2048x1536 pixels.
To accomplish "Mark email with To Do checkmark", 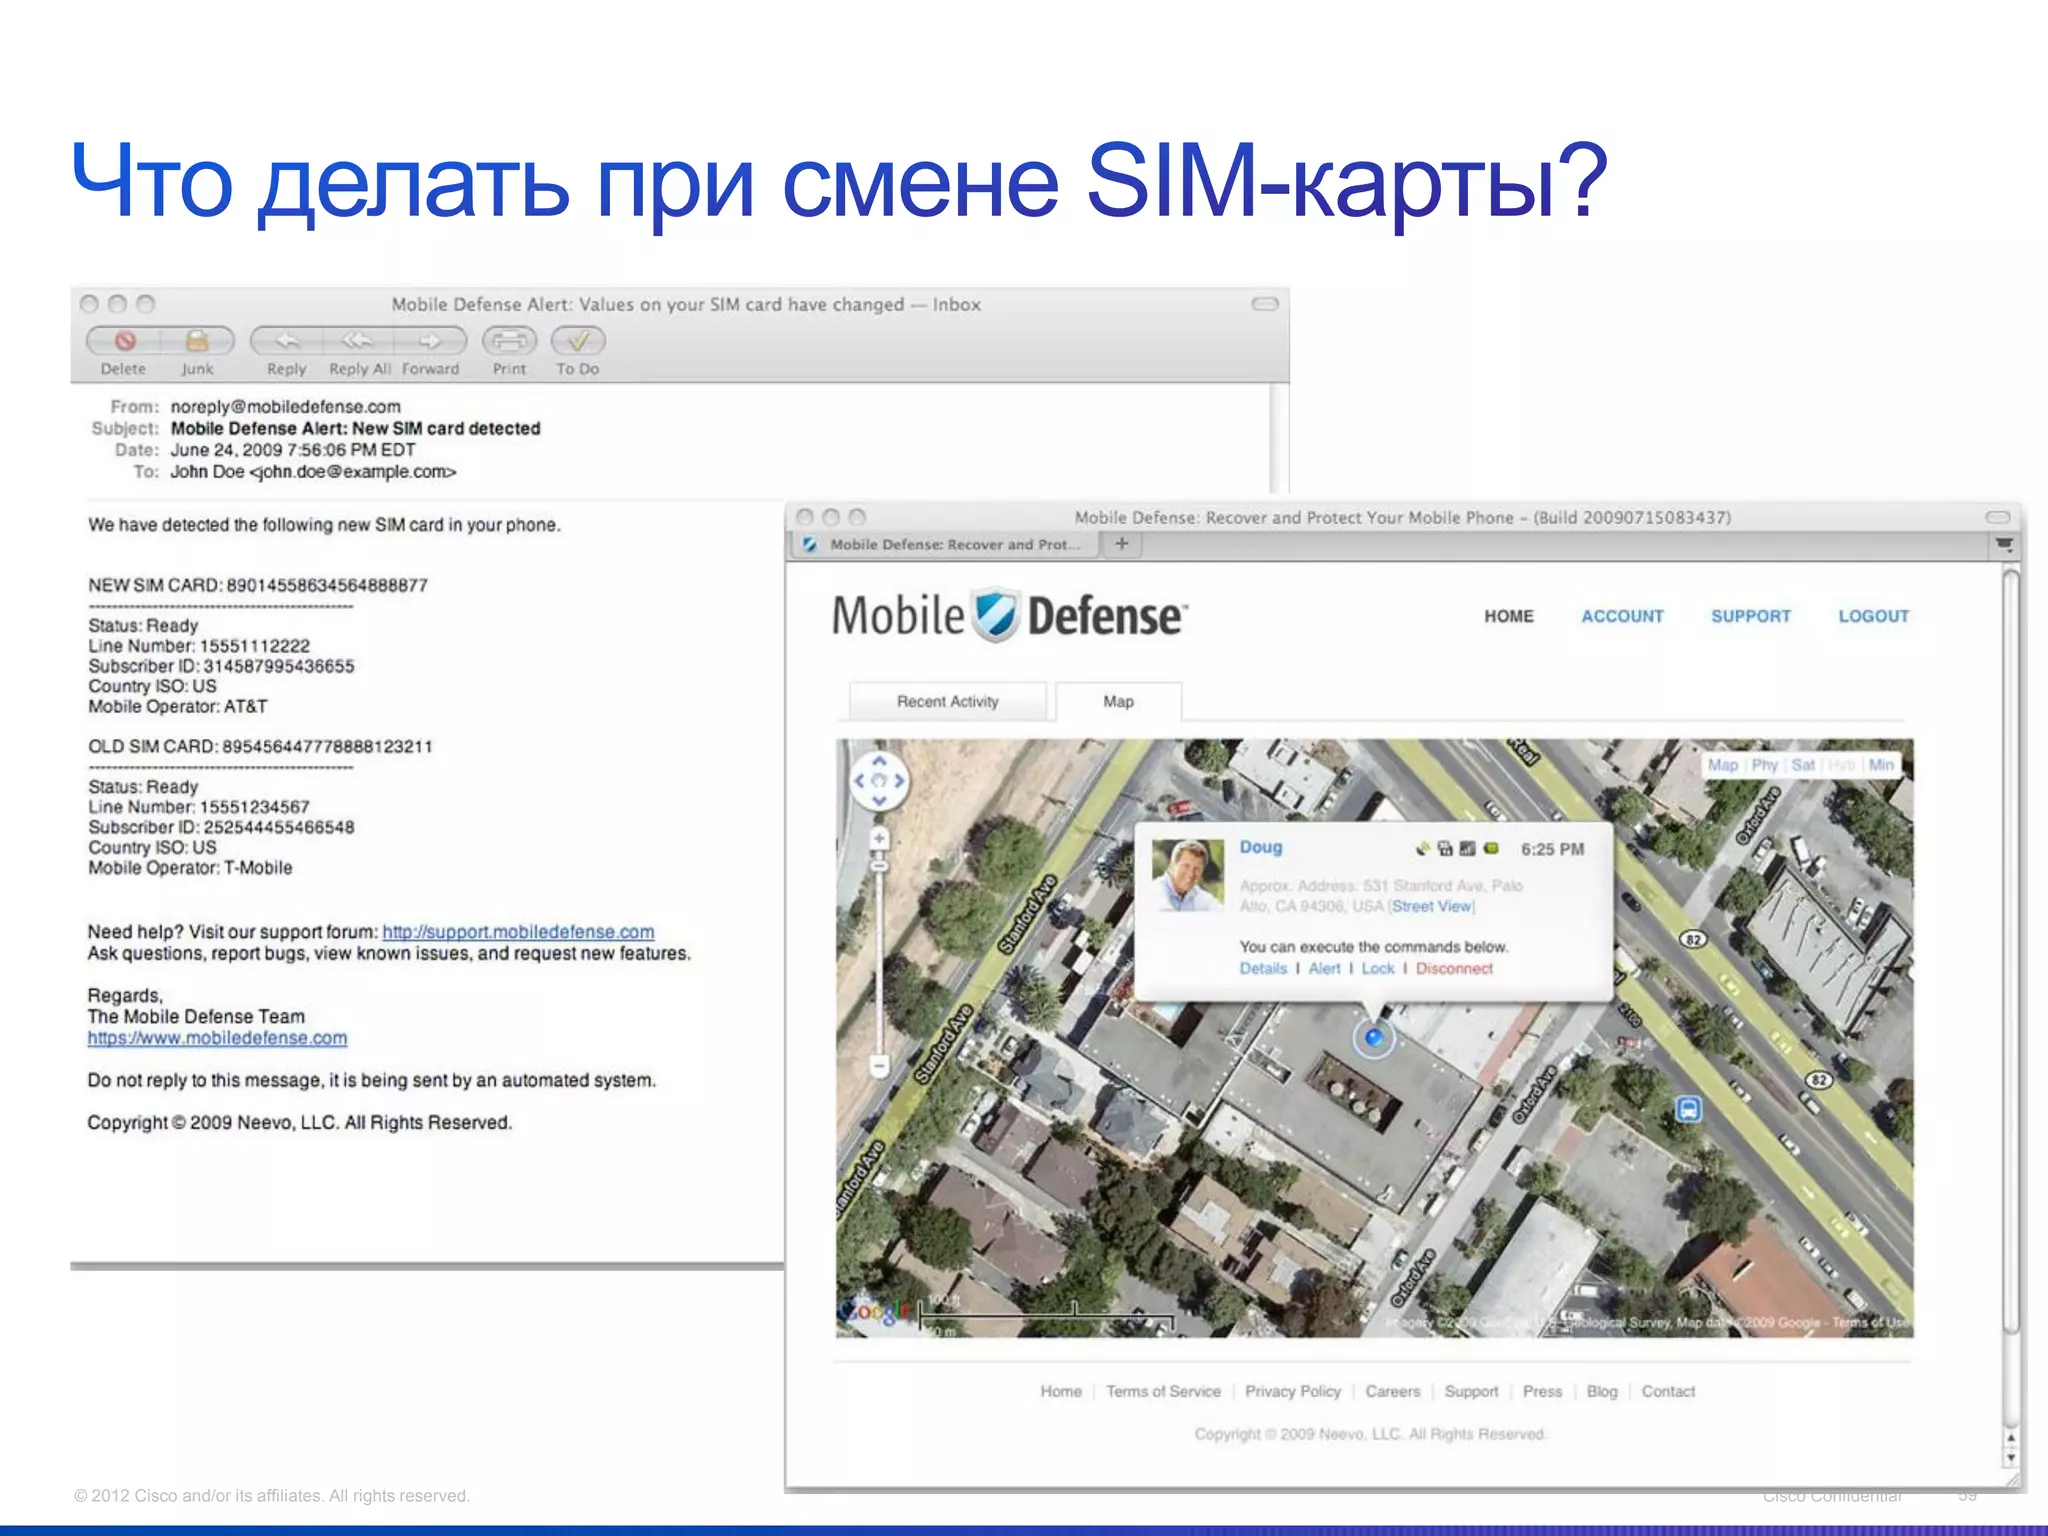I will 578,341.
